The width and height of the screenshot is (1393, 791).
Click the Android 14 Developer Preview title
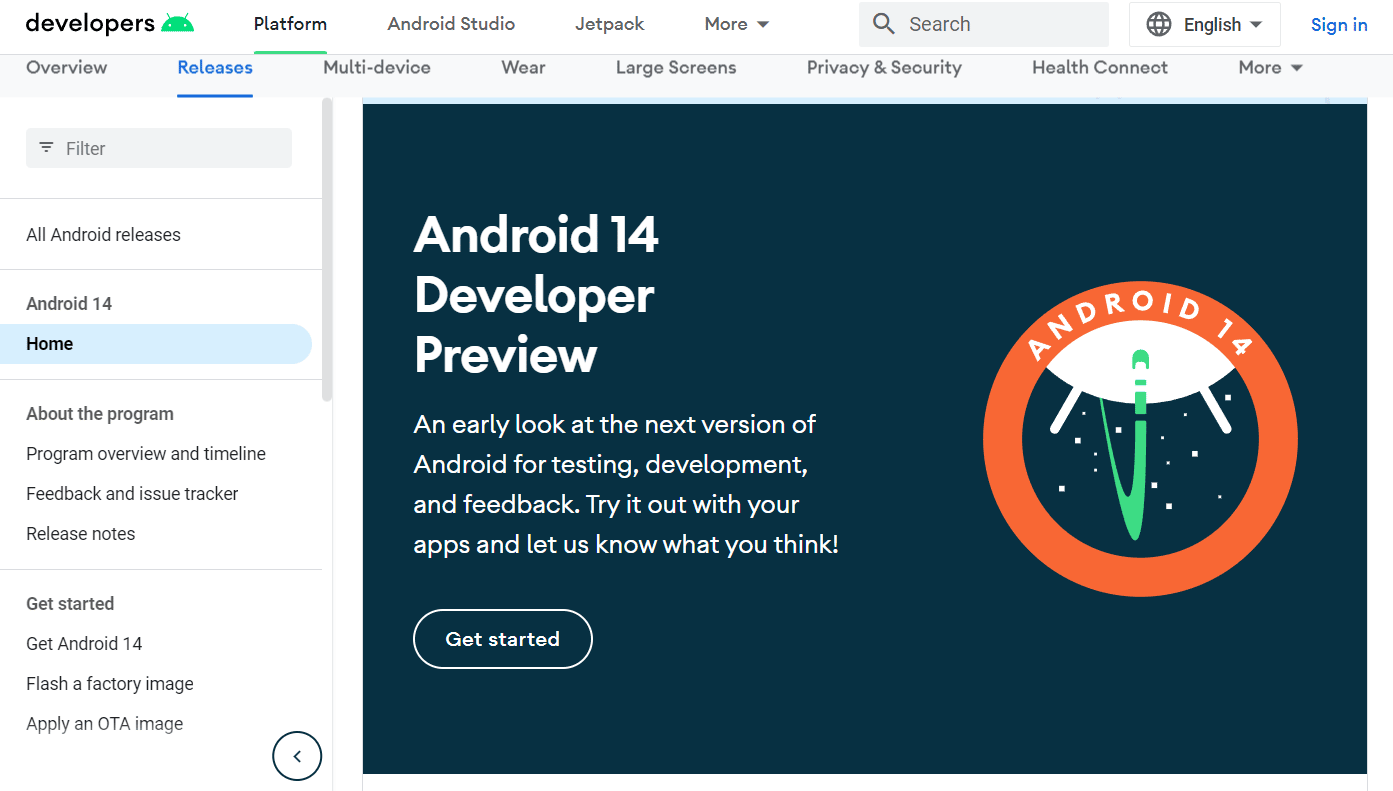536,295
